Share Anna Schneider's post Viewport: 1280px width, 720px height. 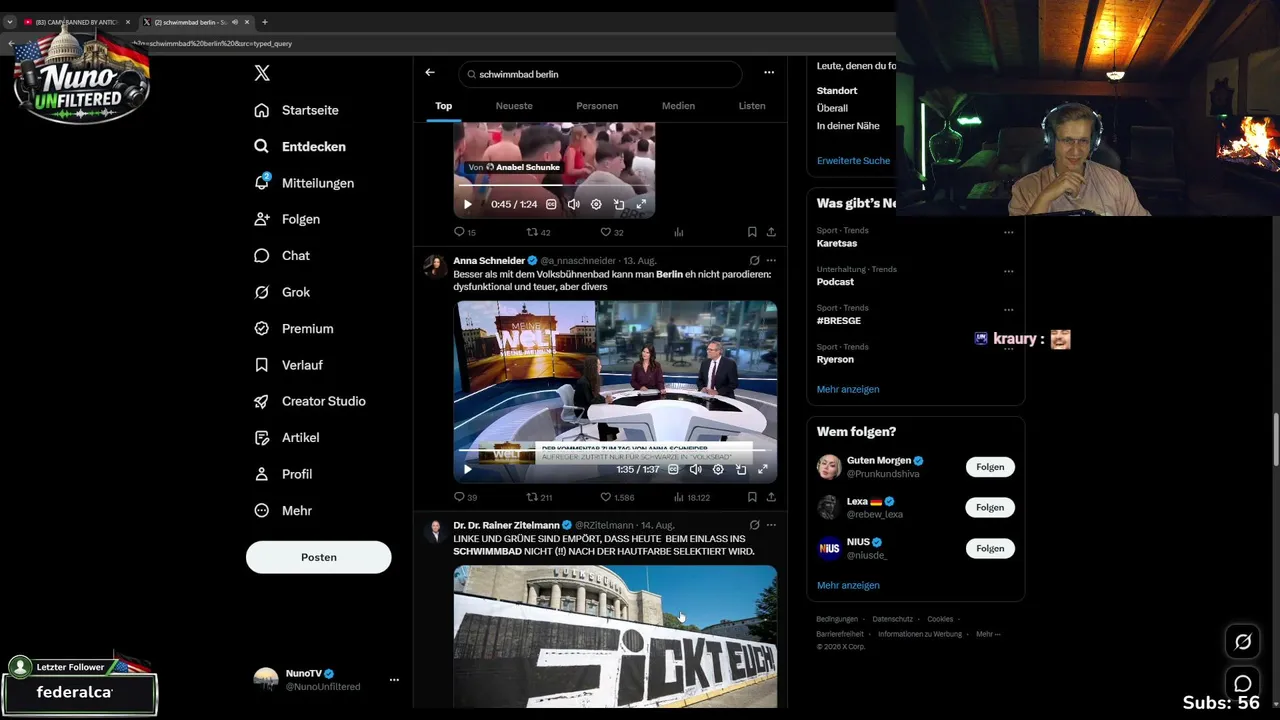771,497
